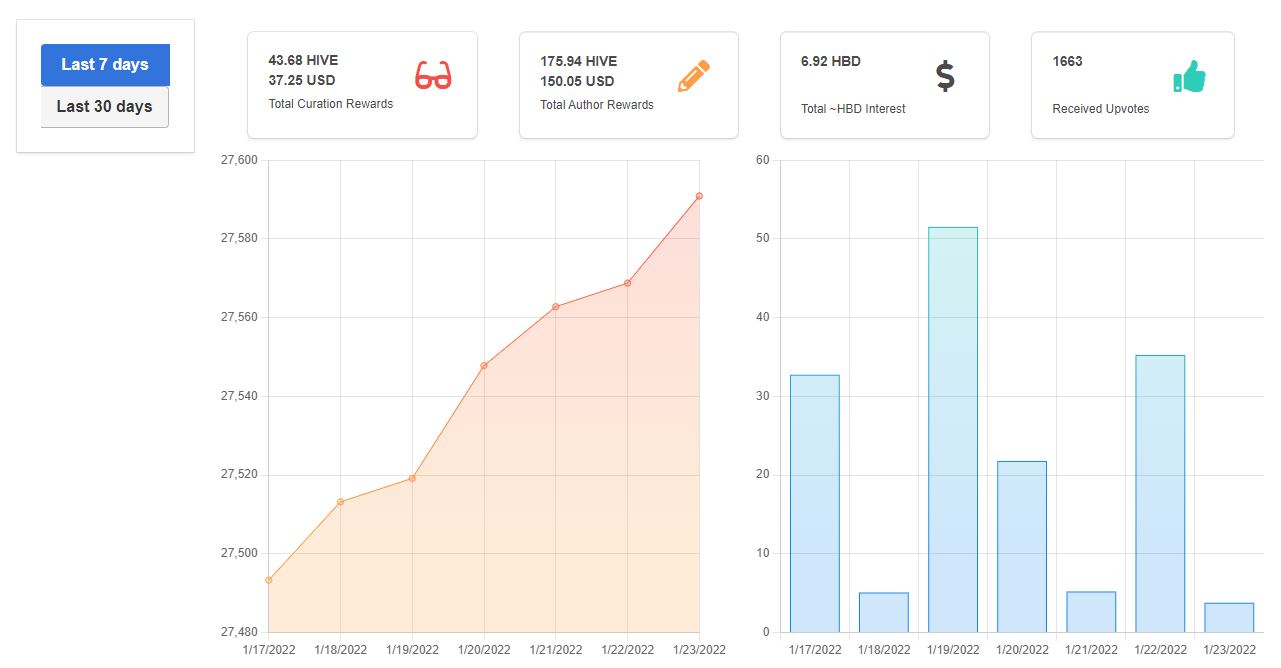Open the Received Upvotes card

1133,85
